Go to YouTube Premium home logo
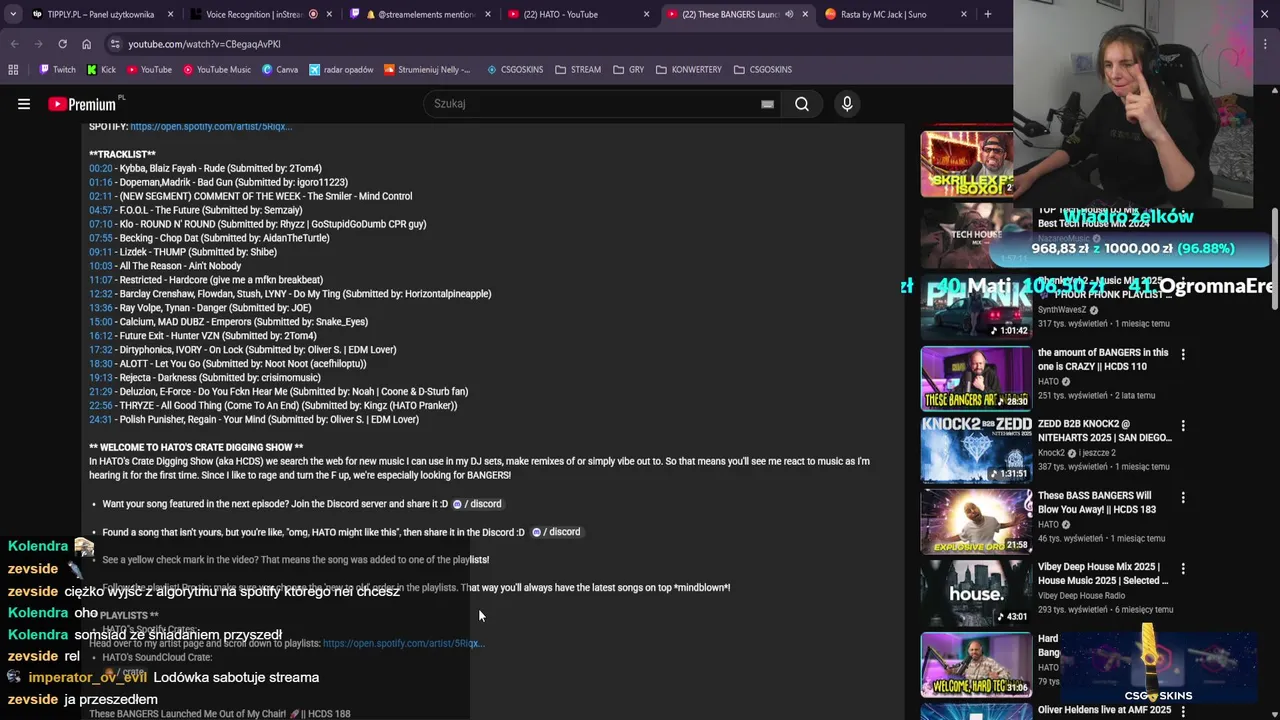Image resolution: width=1280 pixels, height=720 pixels. [x=84, y=104]
